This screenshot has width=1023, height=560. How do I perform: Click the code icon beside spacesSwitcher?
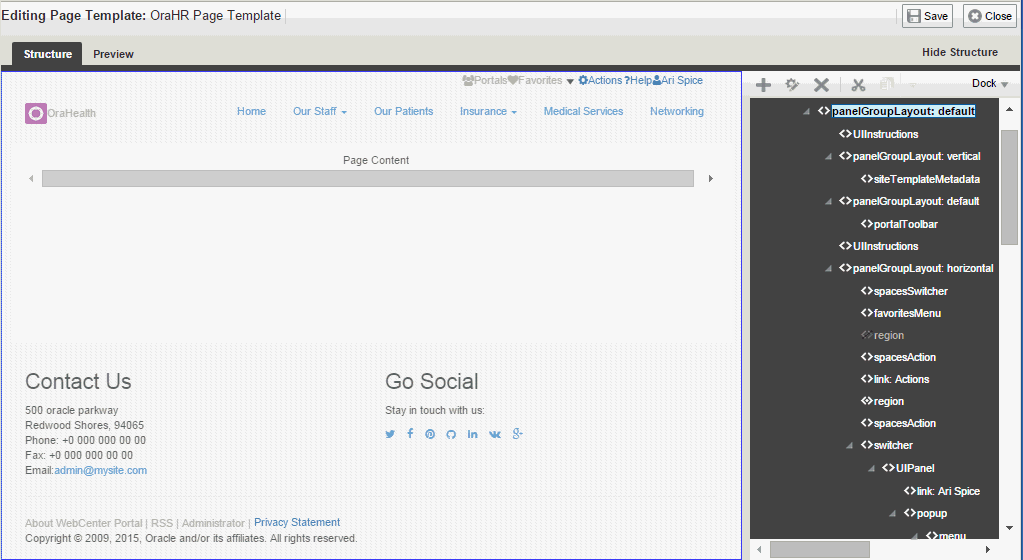pos(866,291)
